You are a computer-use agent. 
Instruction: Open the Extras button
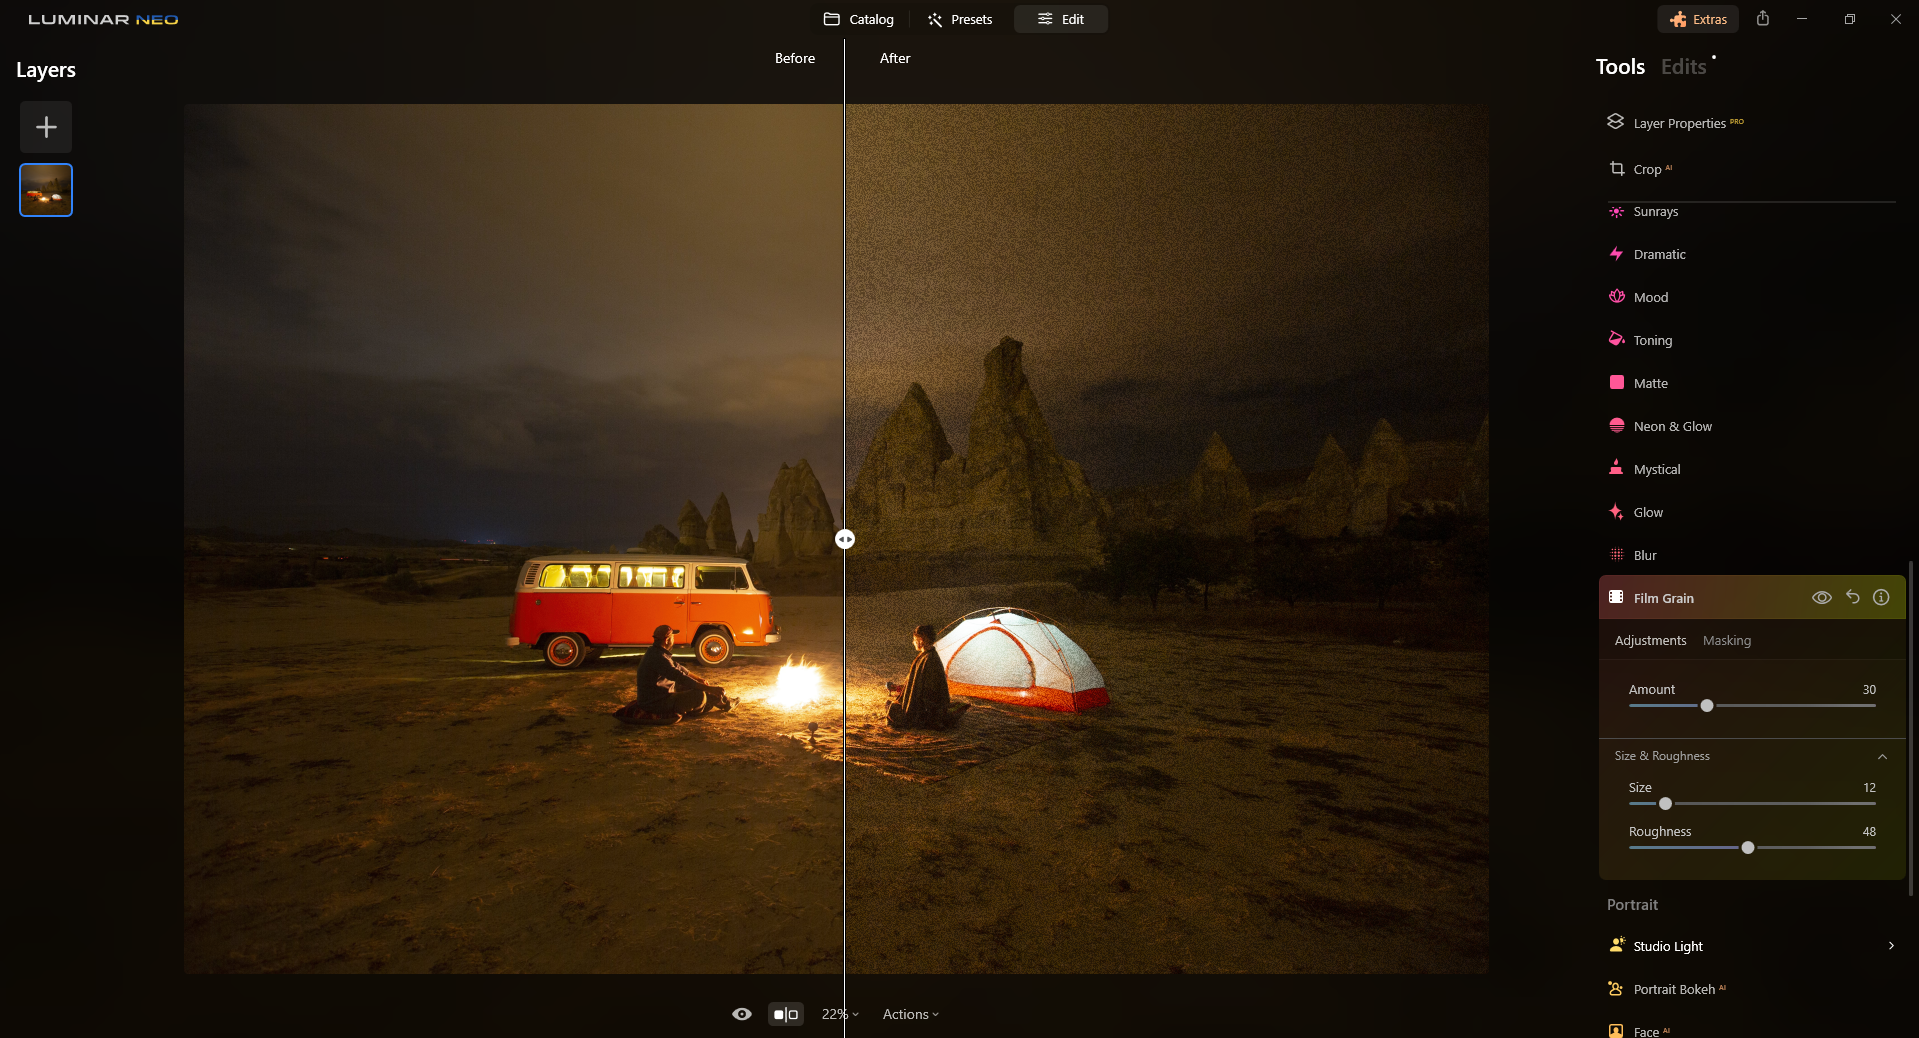point(1698,19)
